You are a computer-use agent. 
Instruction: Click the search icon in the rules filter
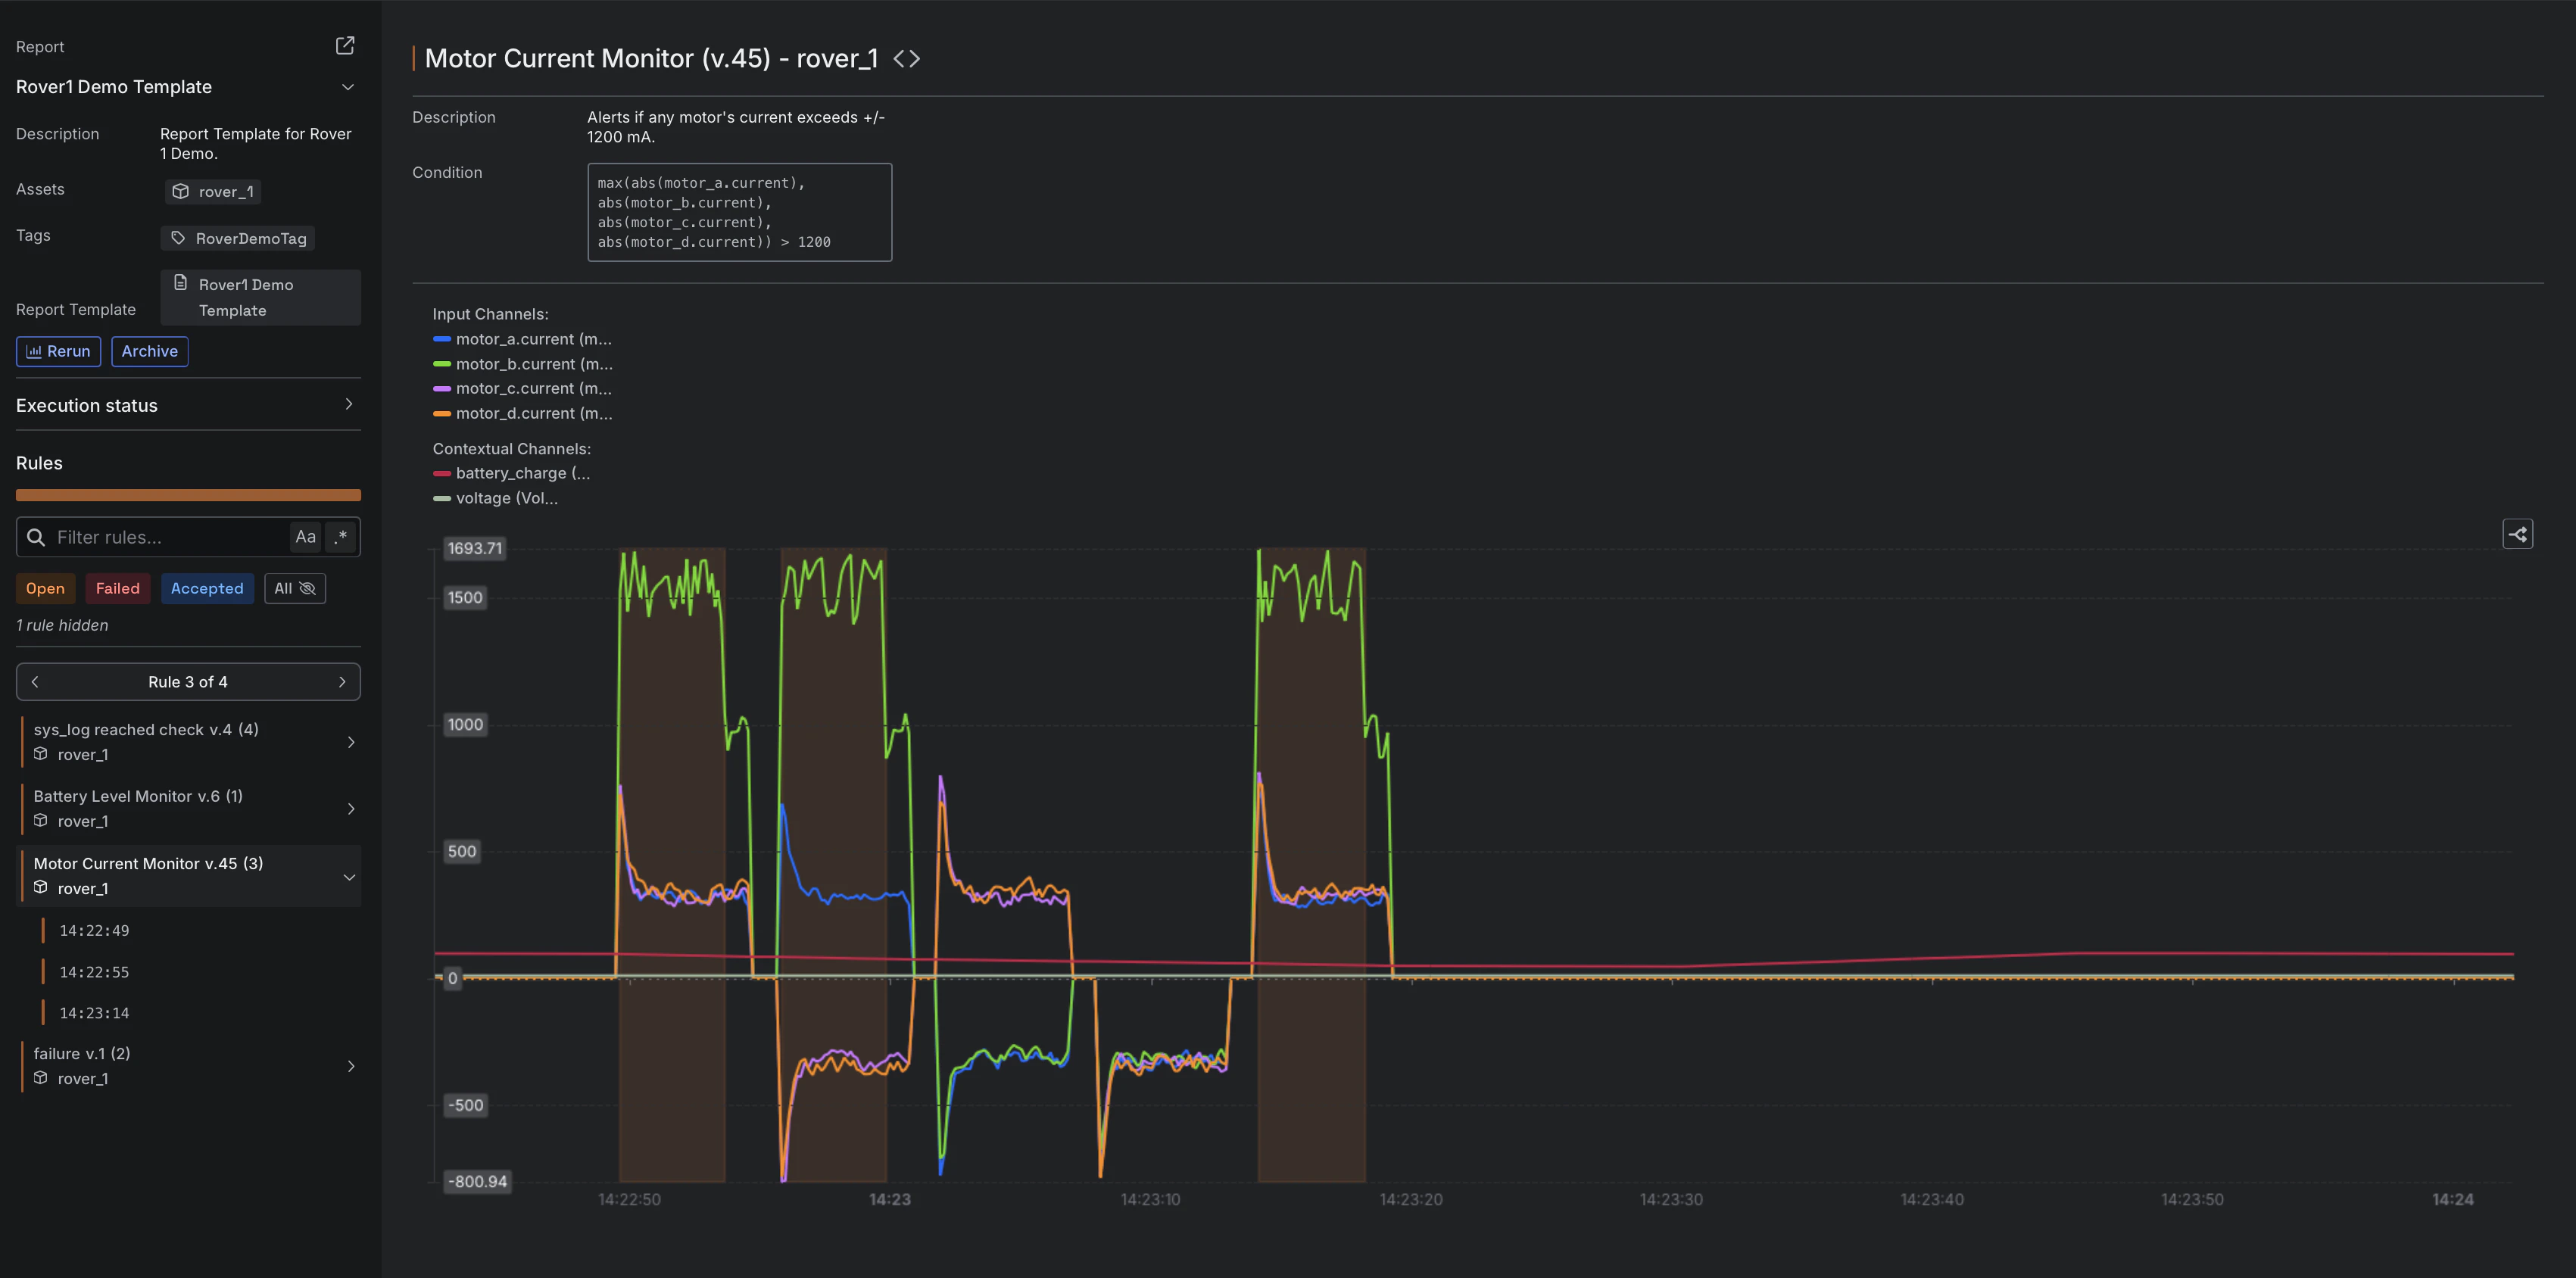pos(36,537)
